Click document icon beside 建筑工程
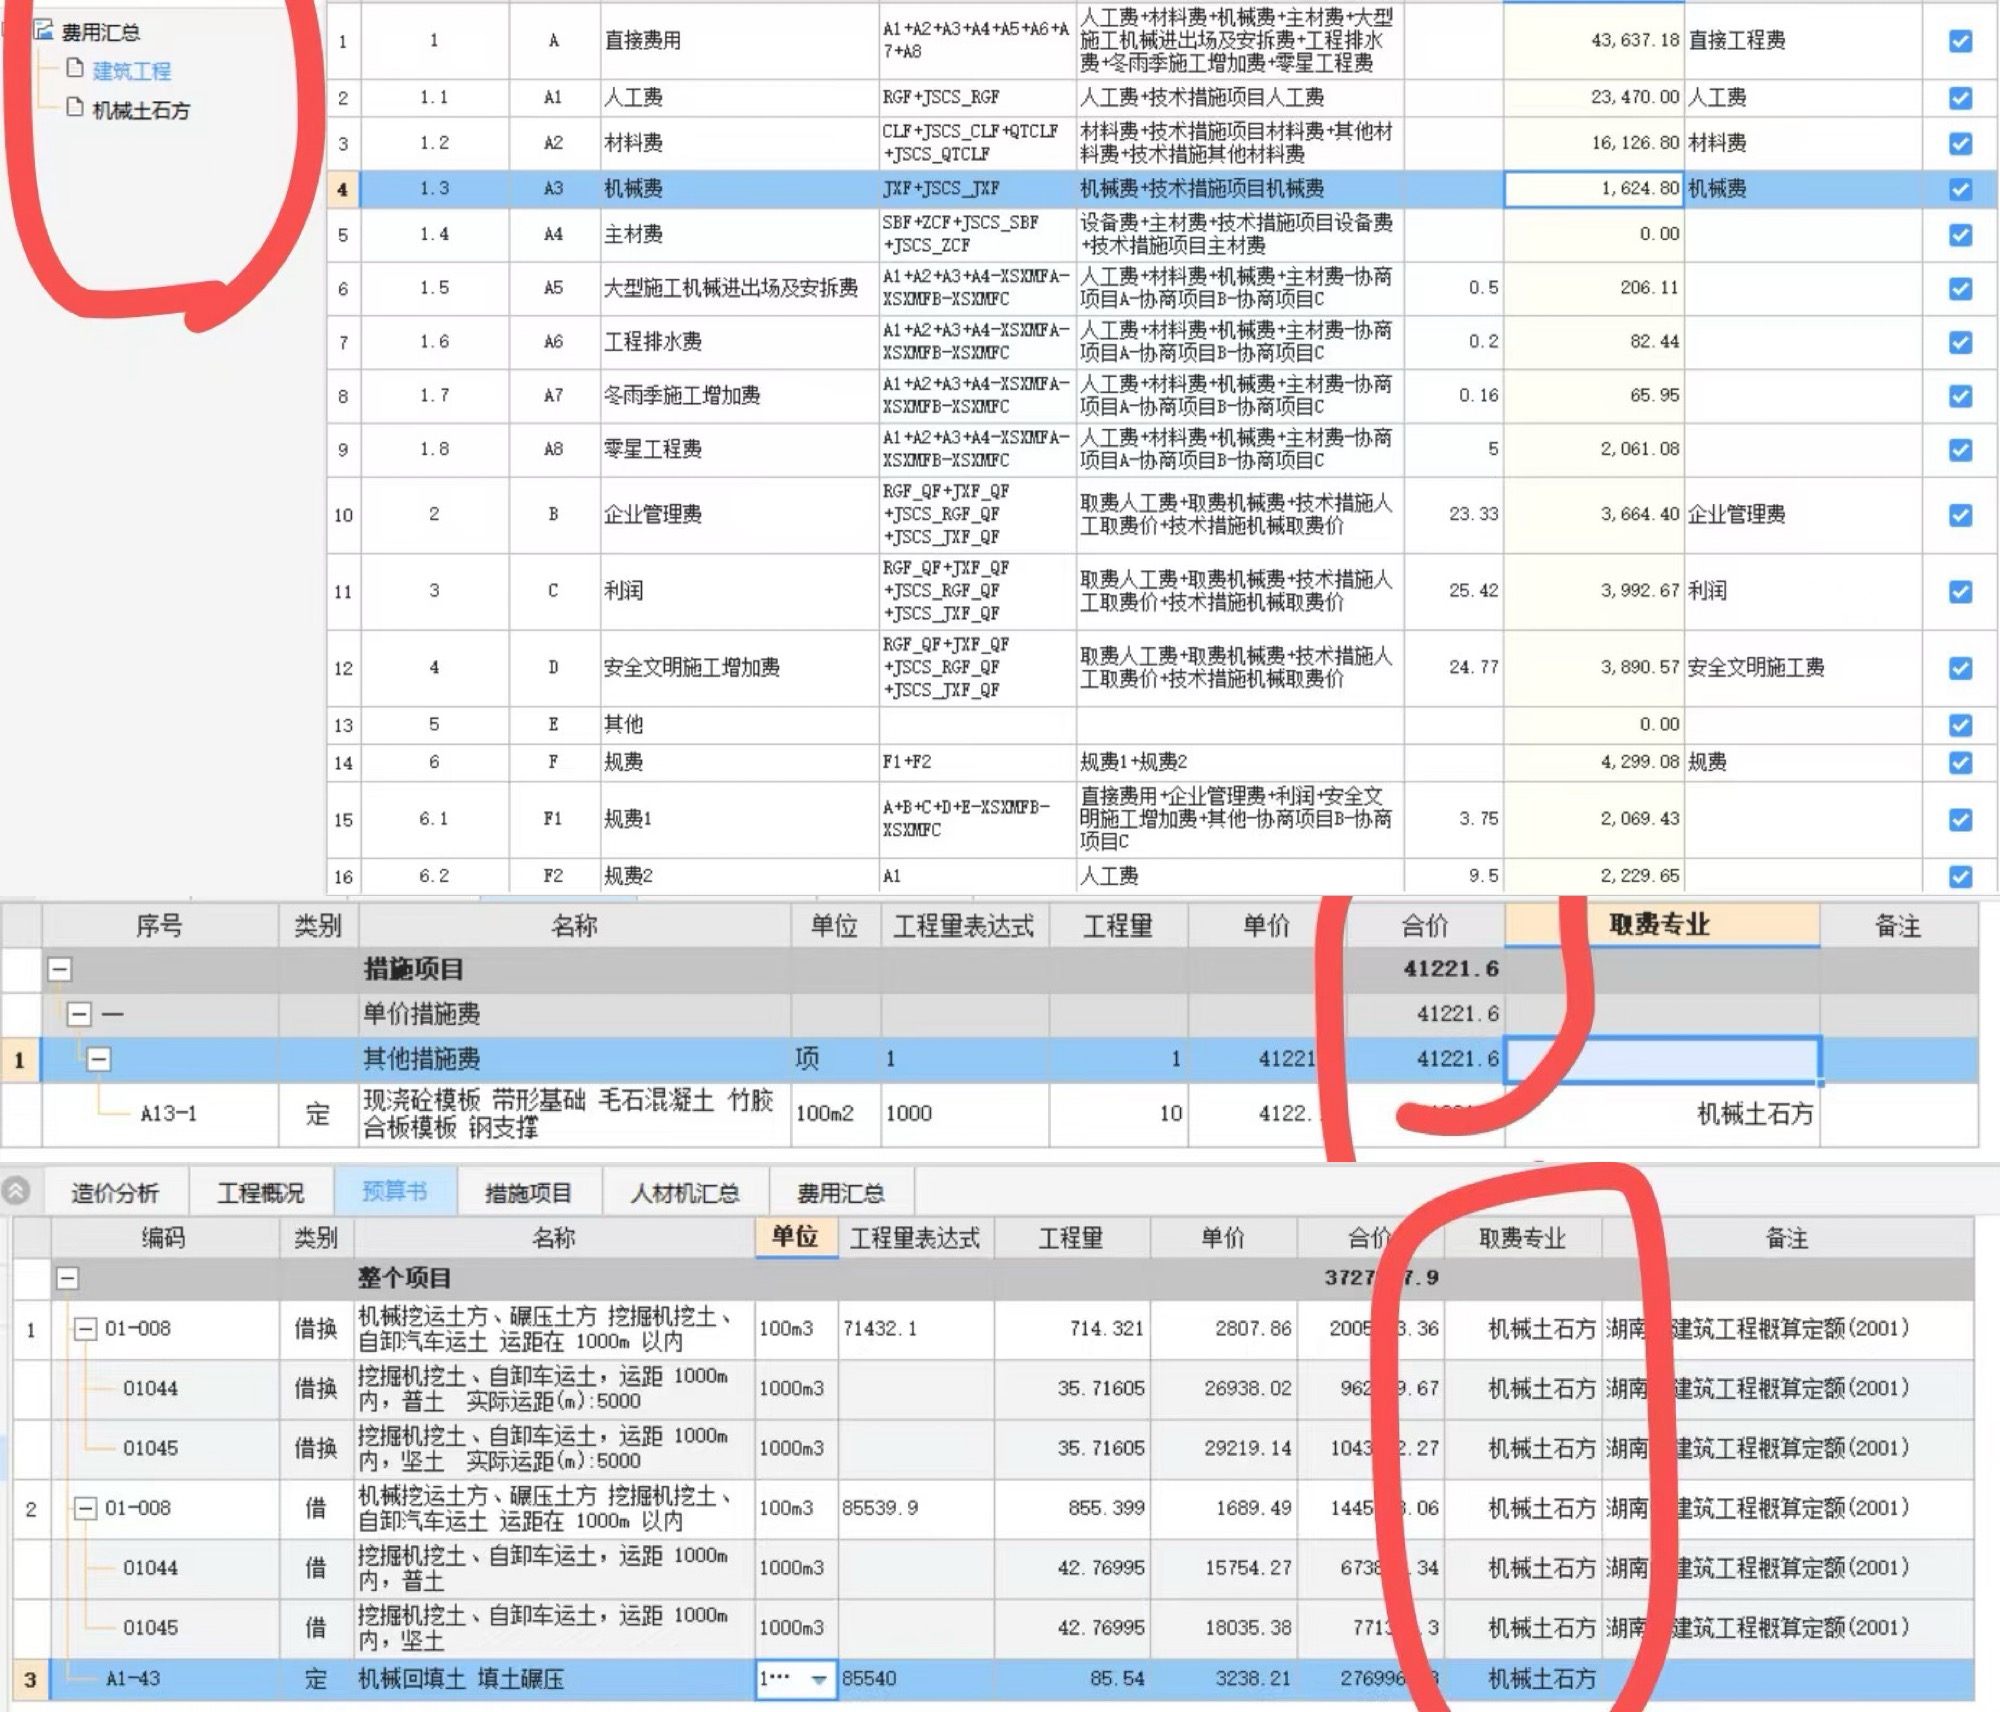 (x=75, y=69)
